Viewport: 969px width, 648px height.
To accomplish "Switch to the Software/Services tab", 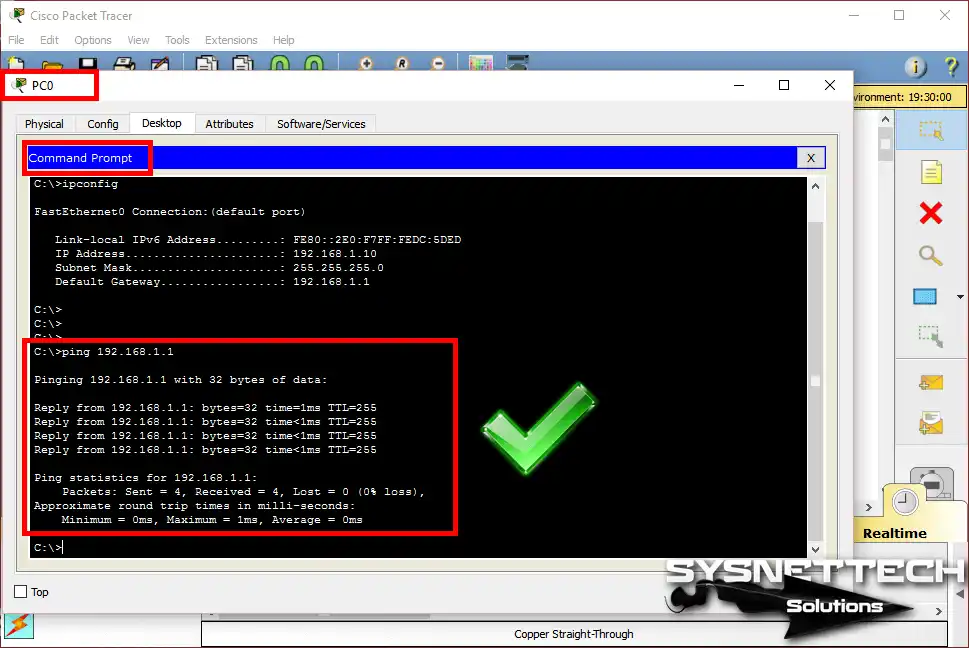I will tap(321, 124).
